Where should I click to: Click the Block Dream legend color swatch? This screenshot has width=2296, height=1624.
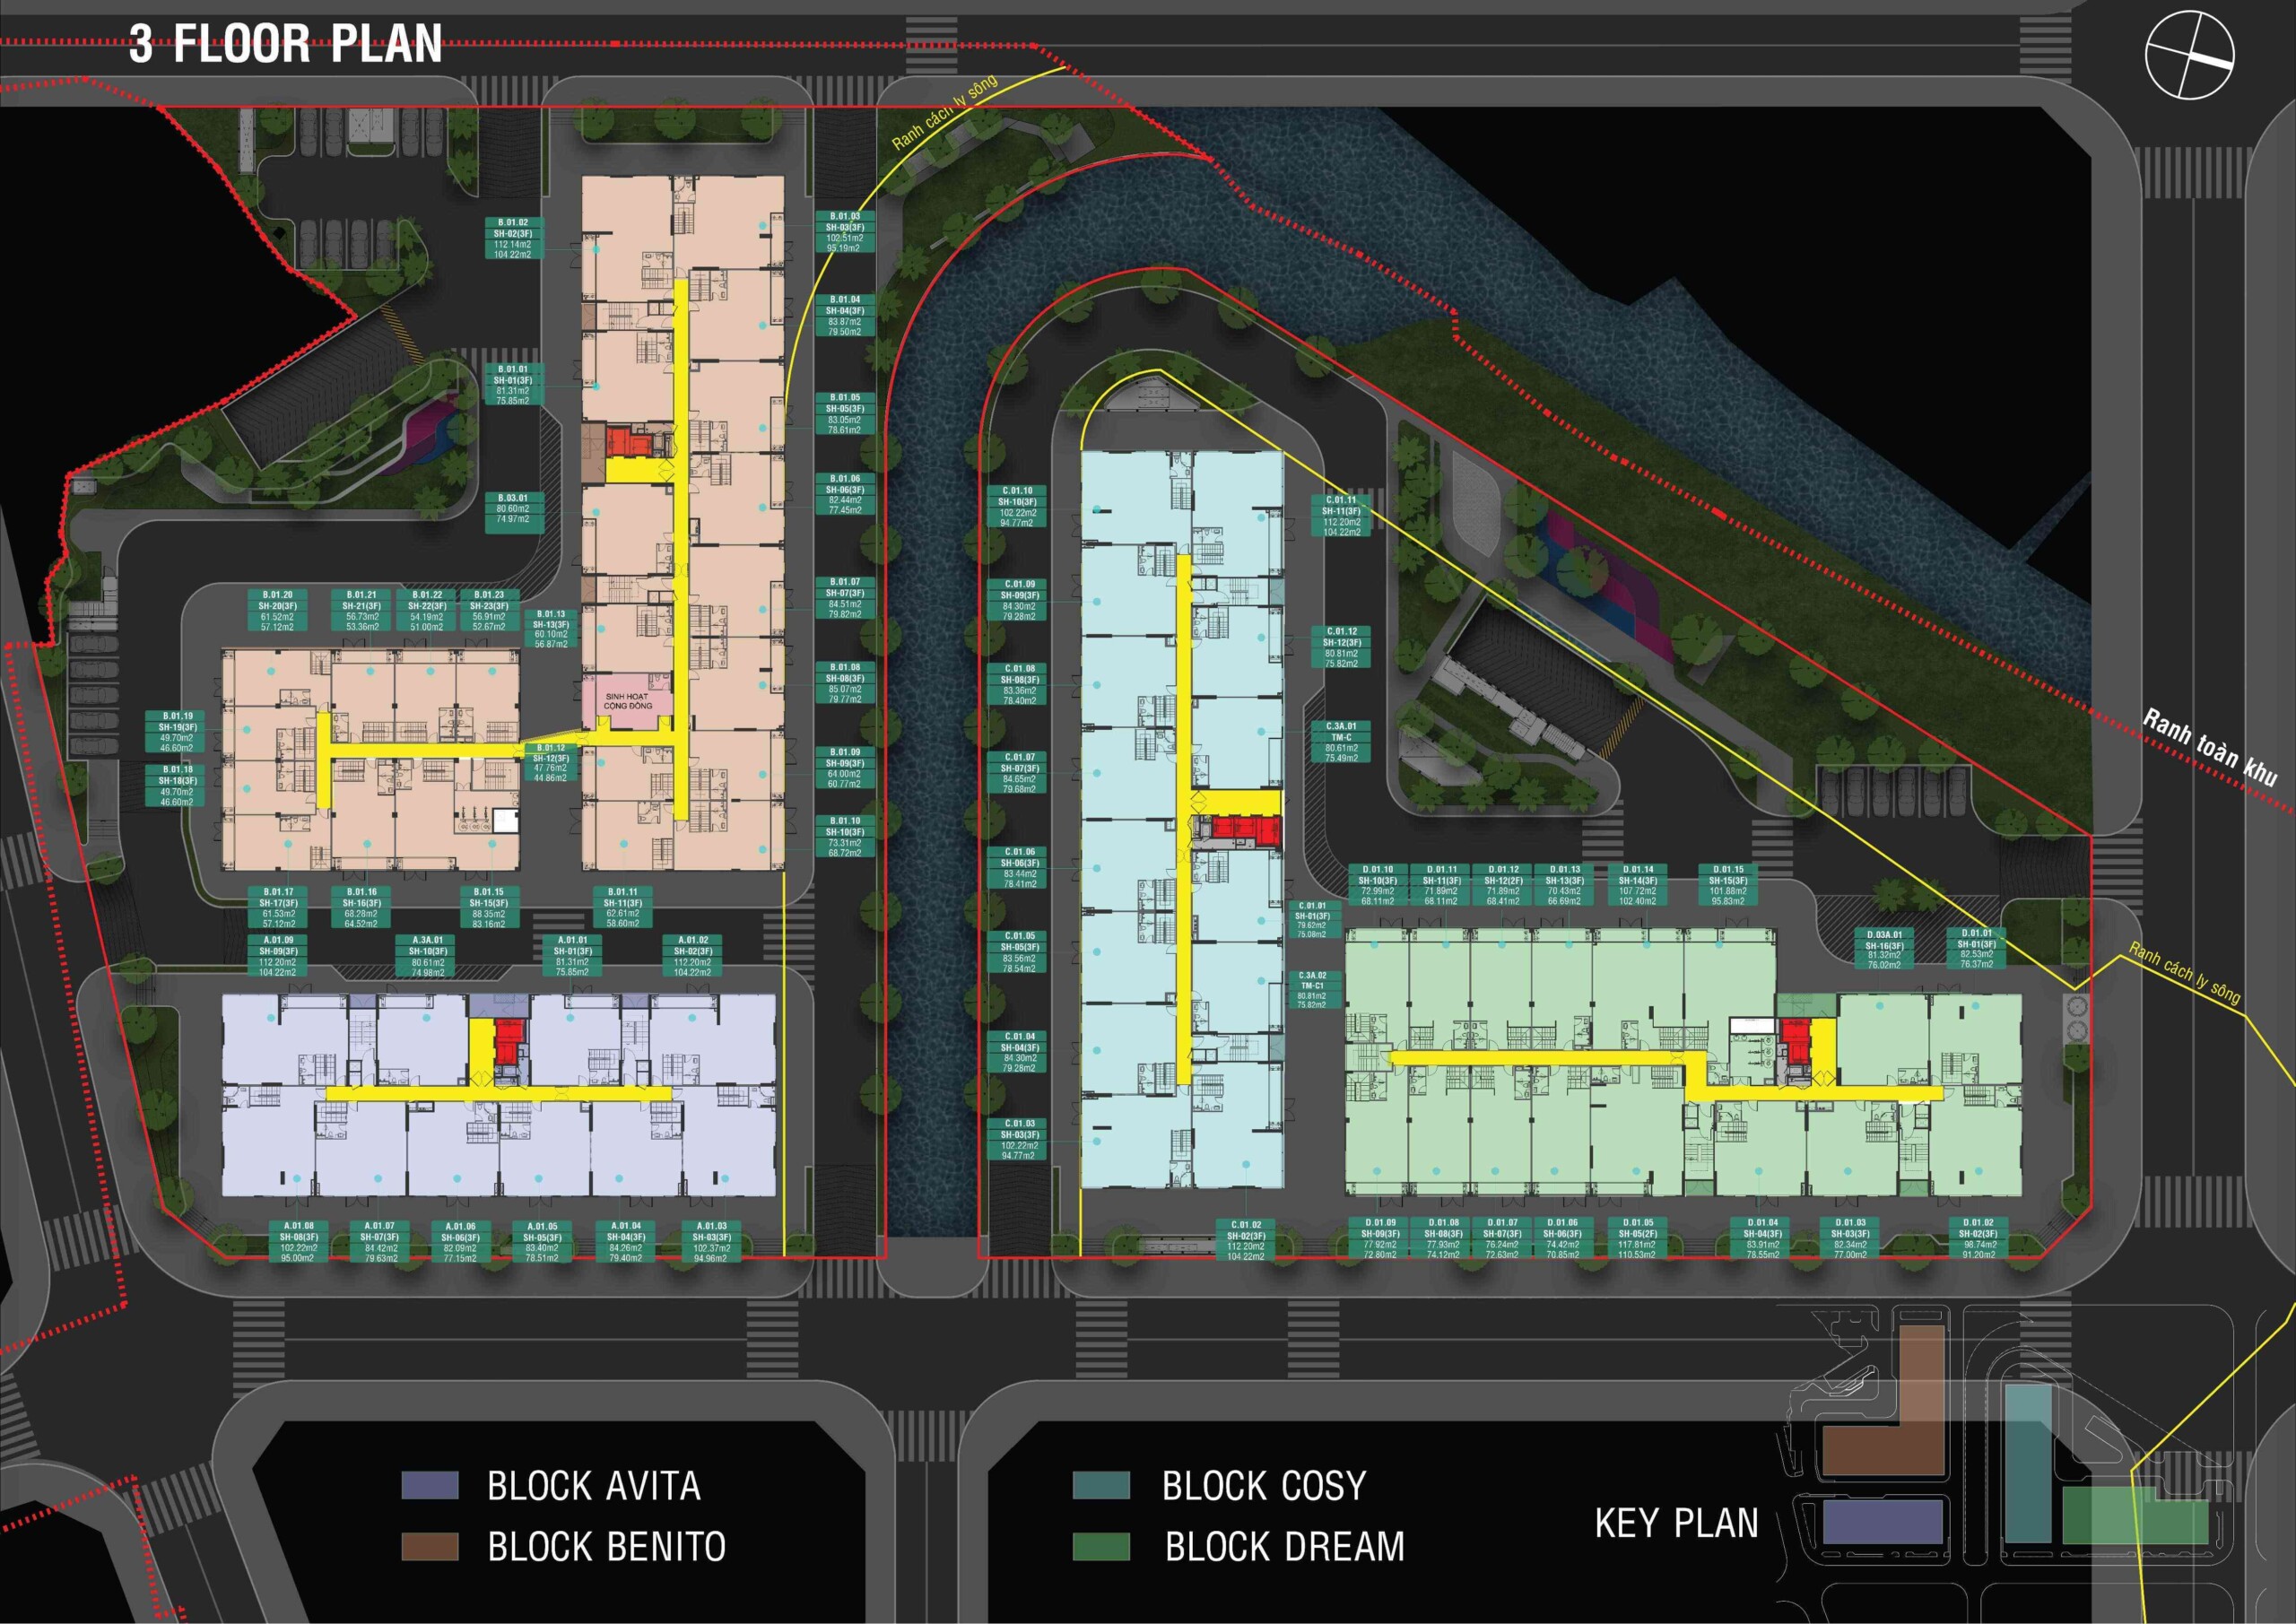point(1101,1546)
